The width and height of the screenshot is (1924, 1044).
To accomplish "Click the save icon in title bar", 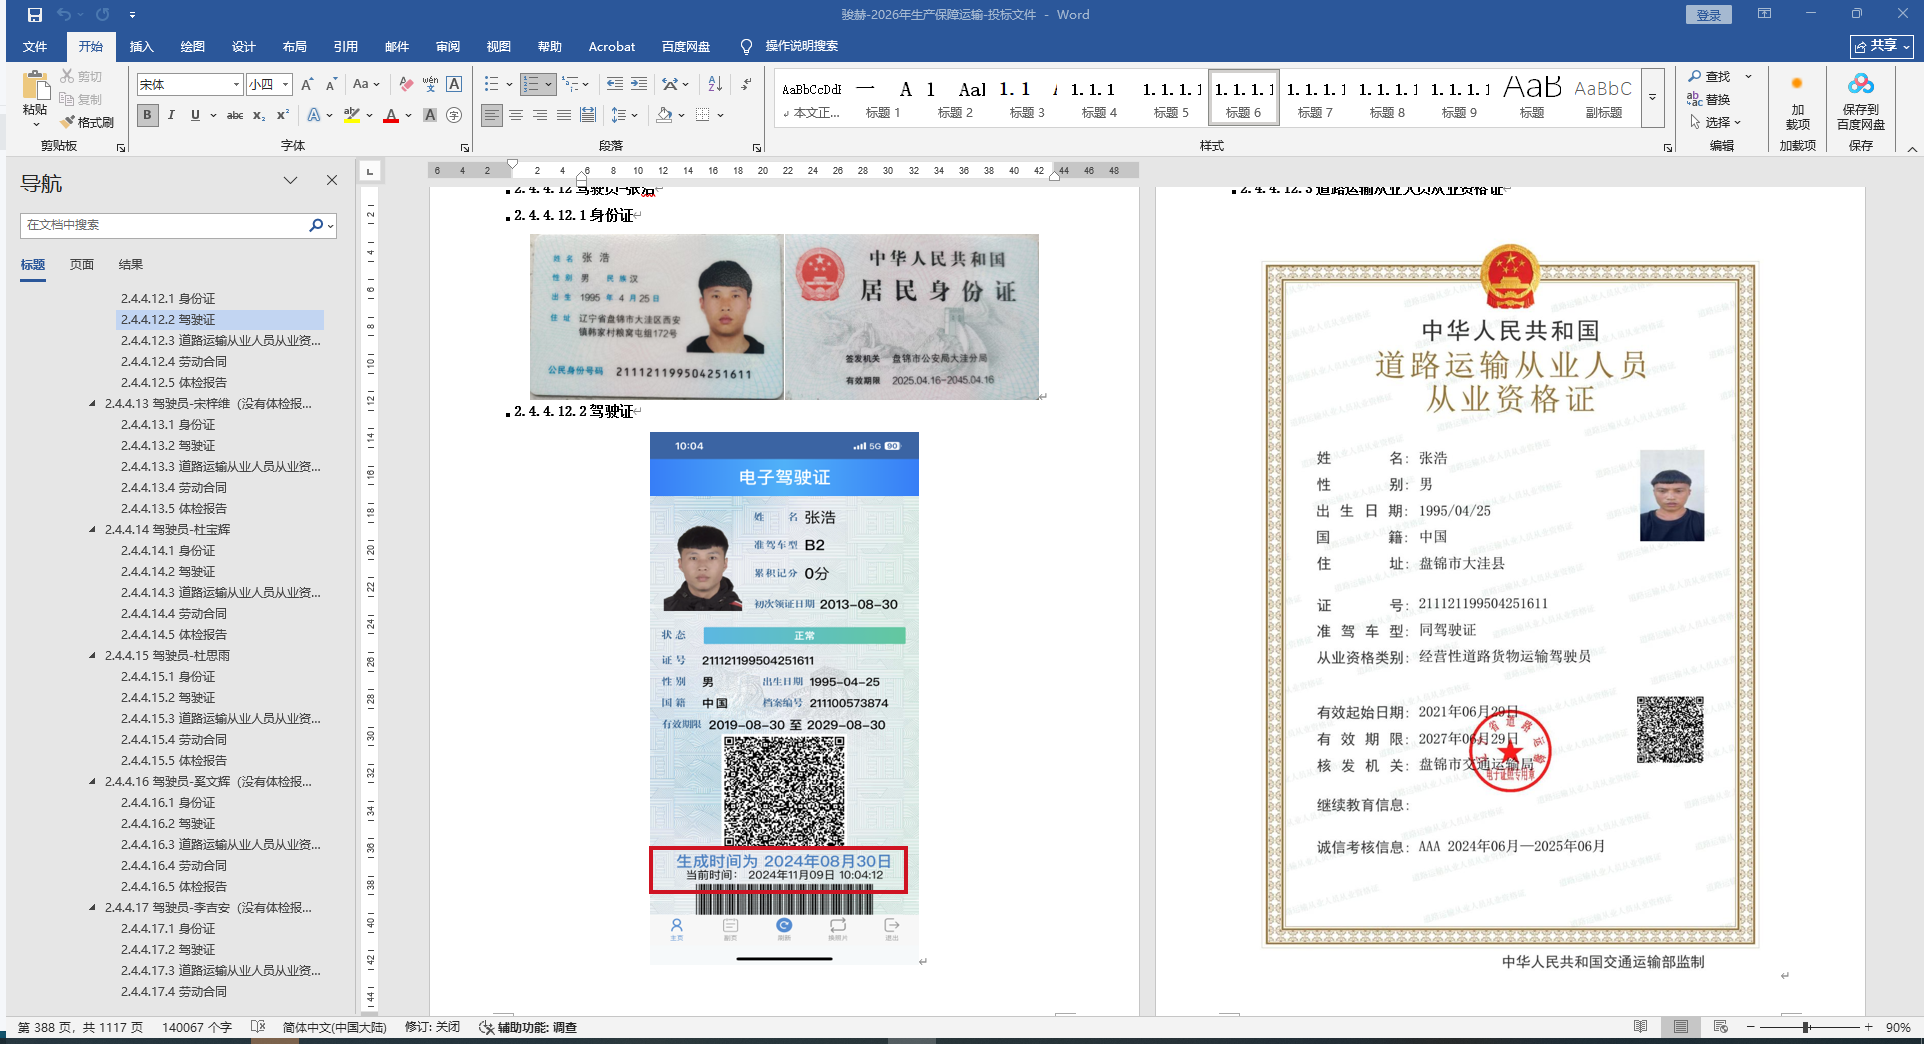I will pyautogui.click(x=35, y=15).
